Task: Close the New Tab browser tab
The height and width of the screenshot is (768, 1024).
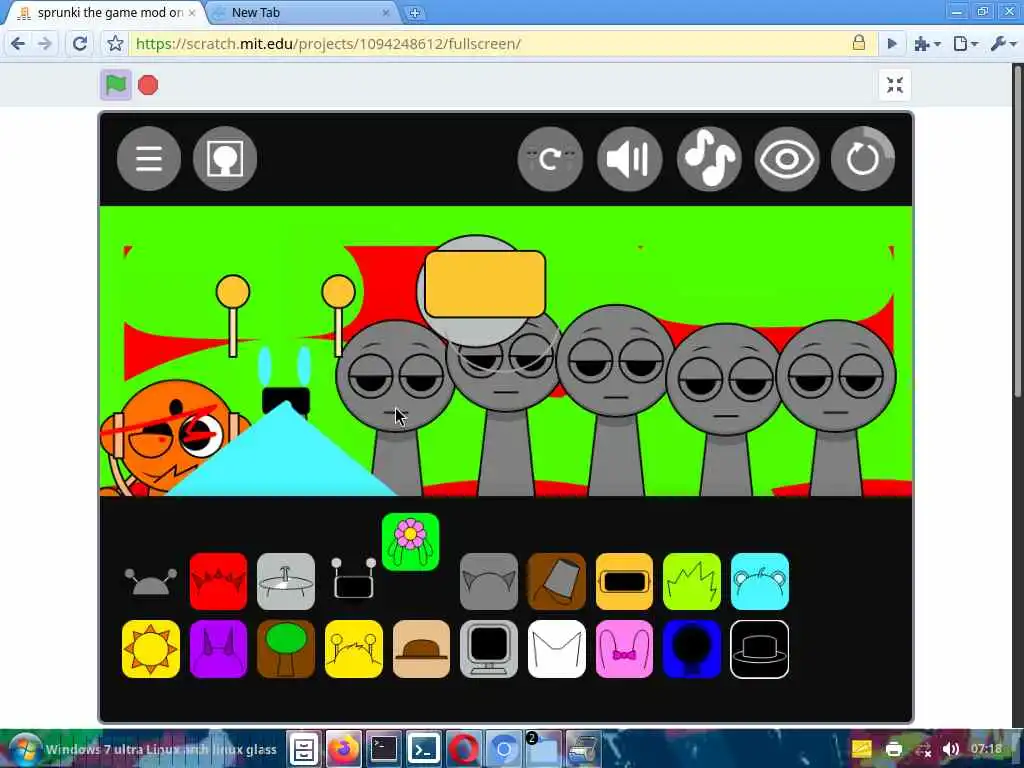Action: [x=385, y=12]
